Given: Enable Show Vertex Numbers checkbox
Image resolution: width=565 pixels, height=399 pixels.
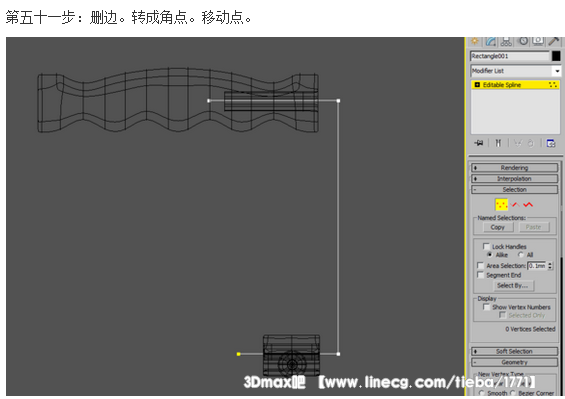Looking at the screenshot, I should (x=486, y=307).
